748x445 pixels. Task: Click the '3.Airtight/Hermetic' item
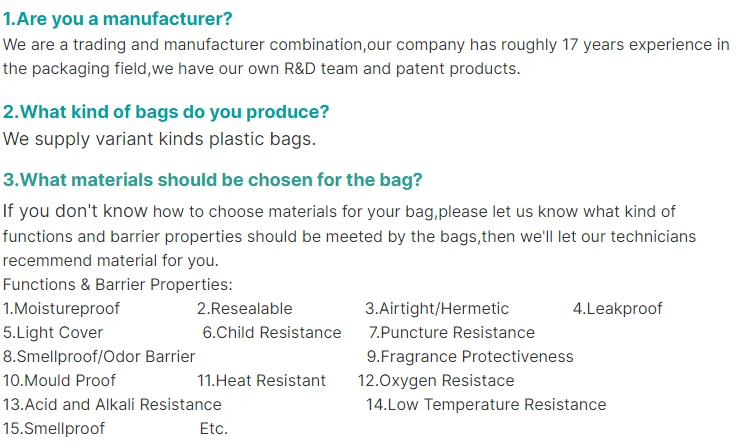coord(437,308)
